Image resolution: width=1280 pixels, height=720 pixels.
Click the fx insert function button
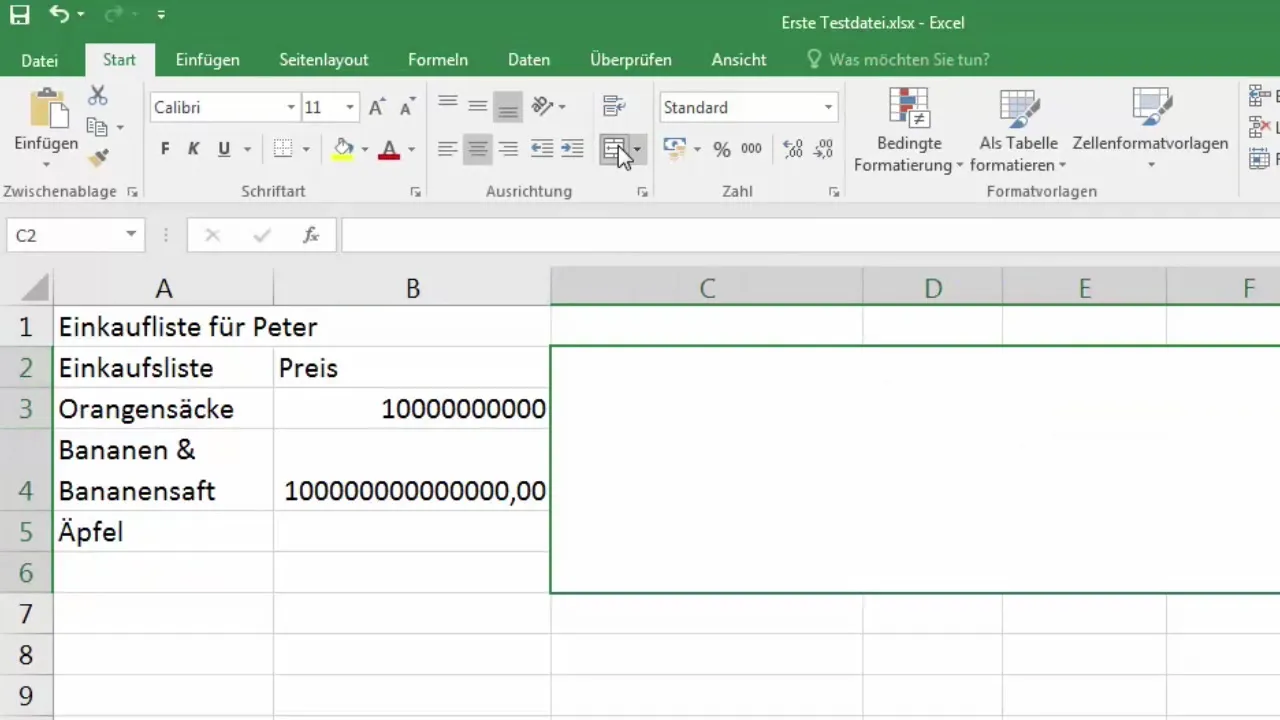pyautogui.click(x=311, y=235)
